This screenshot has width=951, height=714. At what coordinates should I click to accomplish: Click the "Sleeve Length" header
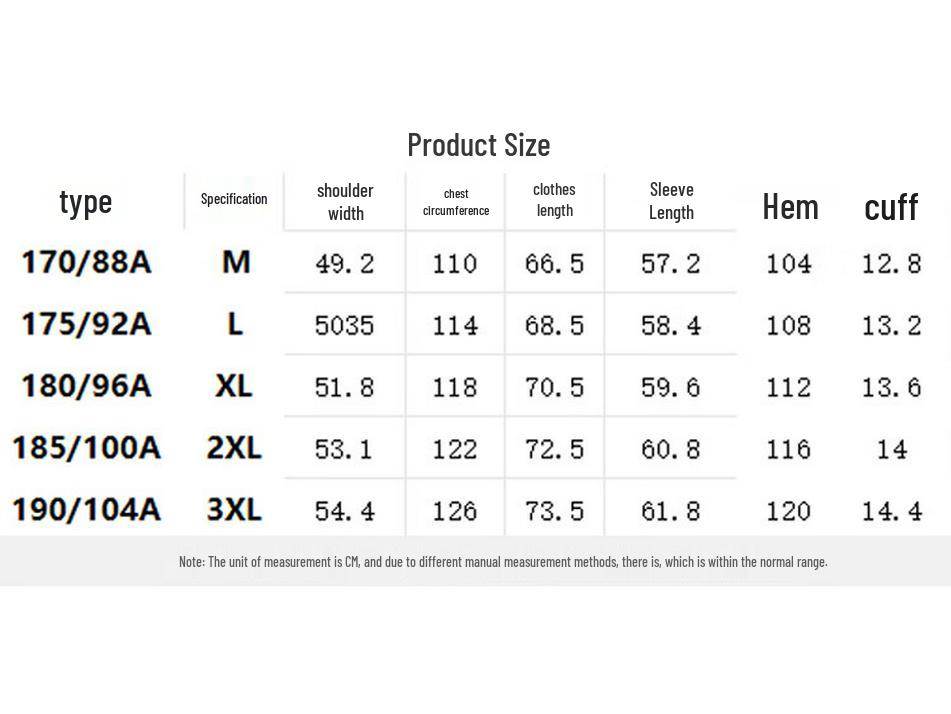[x=671, y=200]
